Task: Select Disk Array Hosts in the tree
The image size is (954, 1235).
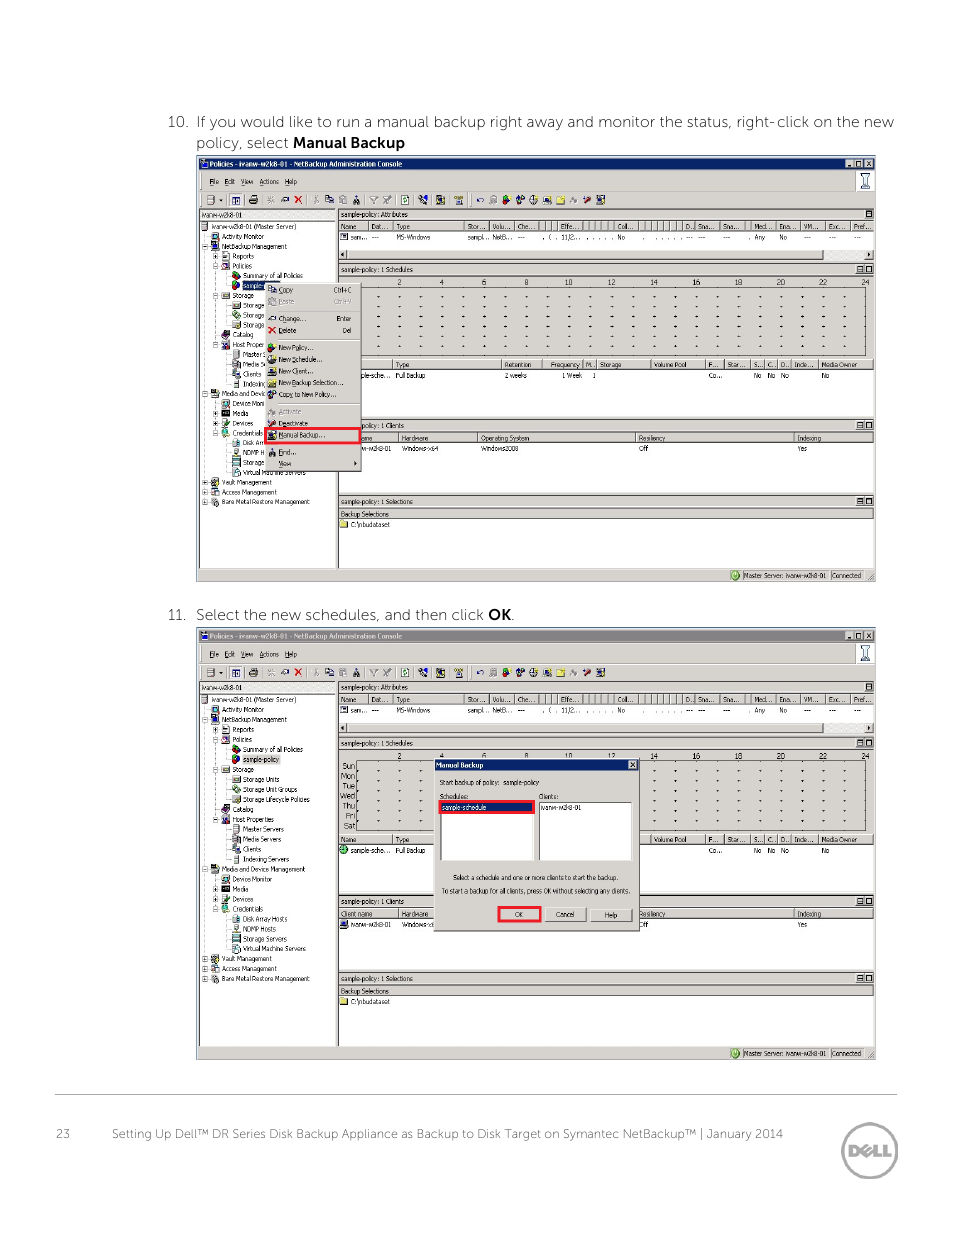Action: pyautogui.click(x=265, y=919)
